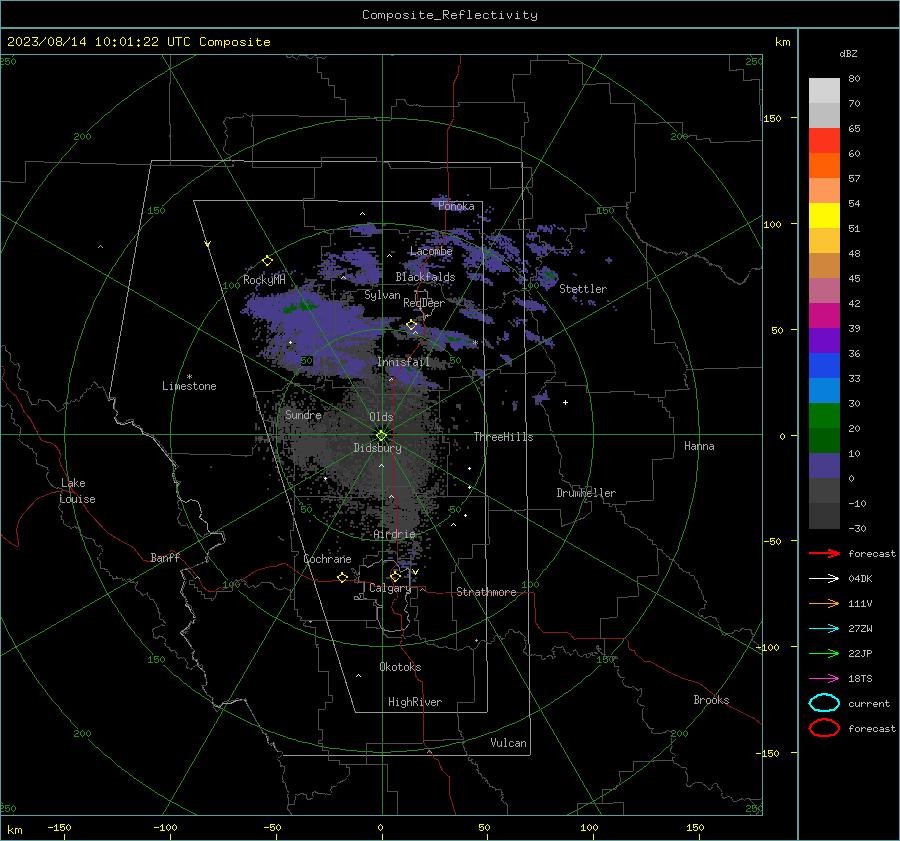
Task: Click the Blackfalds label on map
Action: pyautogui.click(x=425, y=277)
